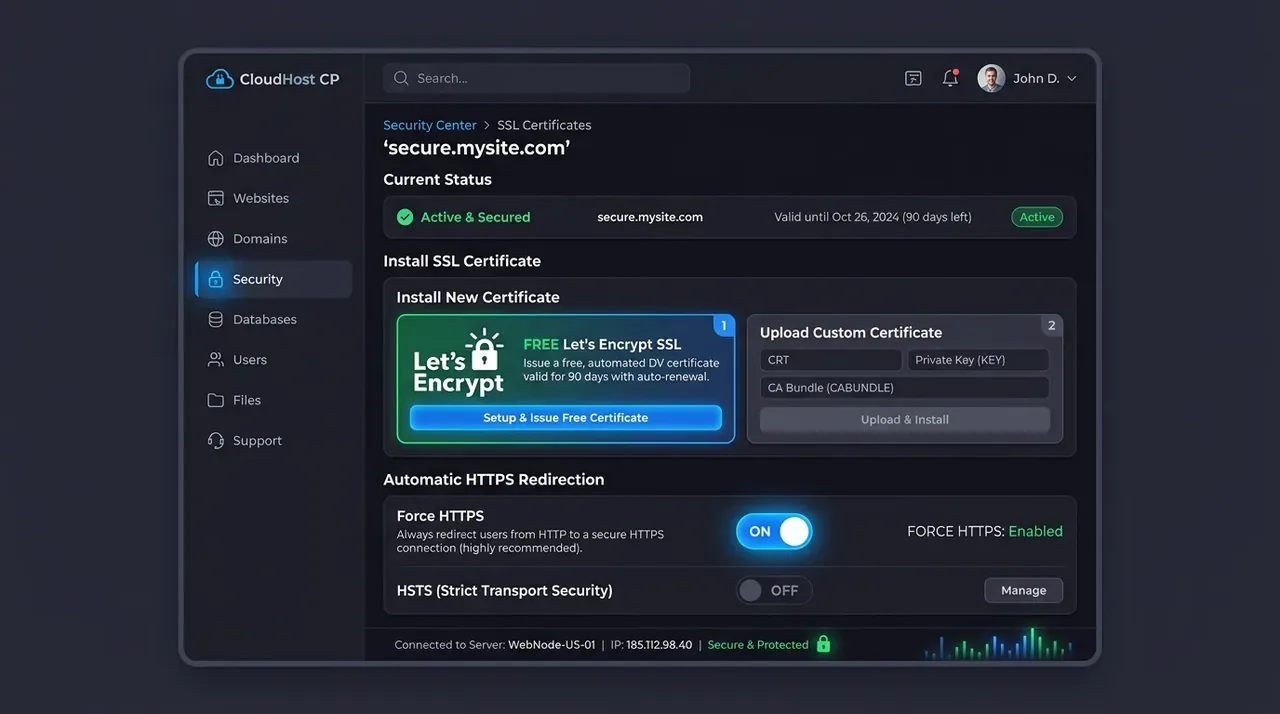The height and width of the screenshot is (714, 1280).
Task: Follow the Security Center breadcrumb link
Action: [430, 125]
